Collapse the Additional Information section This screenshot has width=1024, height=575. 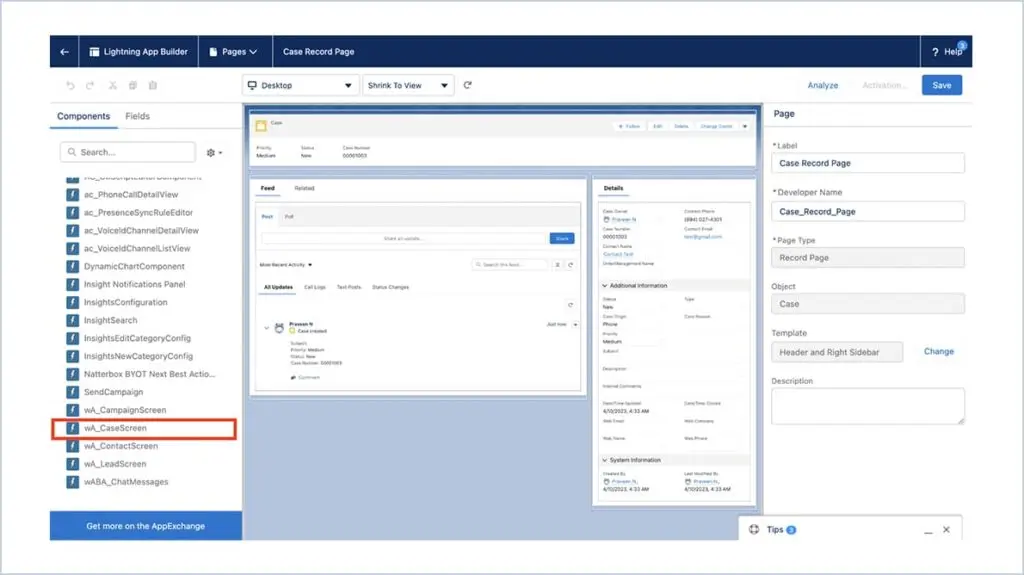point(605,286)
